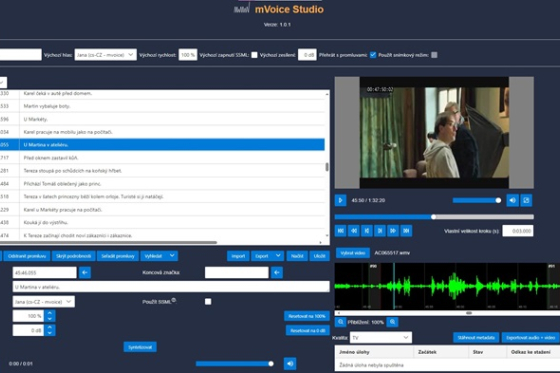This screenshot has height=373, width=560.
Task: Focus the utterance text field in details
Action: point(171,287)
